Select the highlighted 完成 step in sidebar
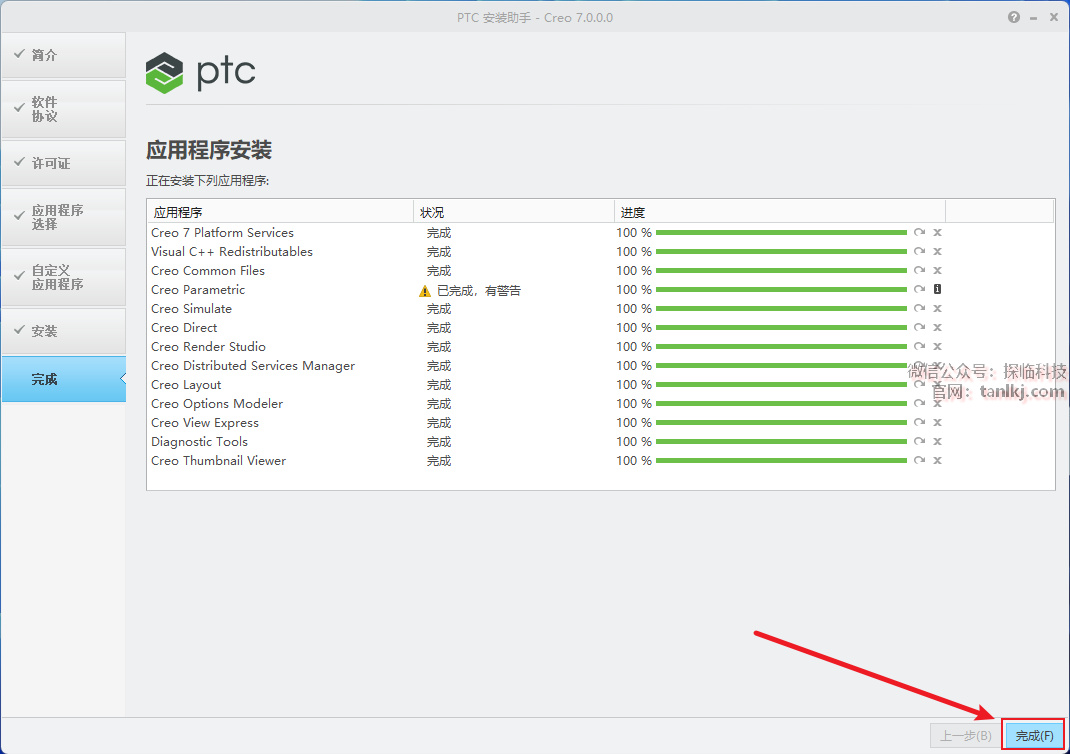1070x754 pixels. (63, 379)
